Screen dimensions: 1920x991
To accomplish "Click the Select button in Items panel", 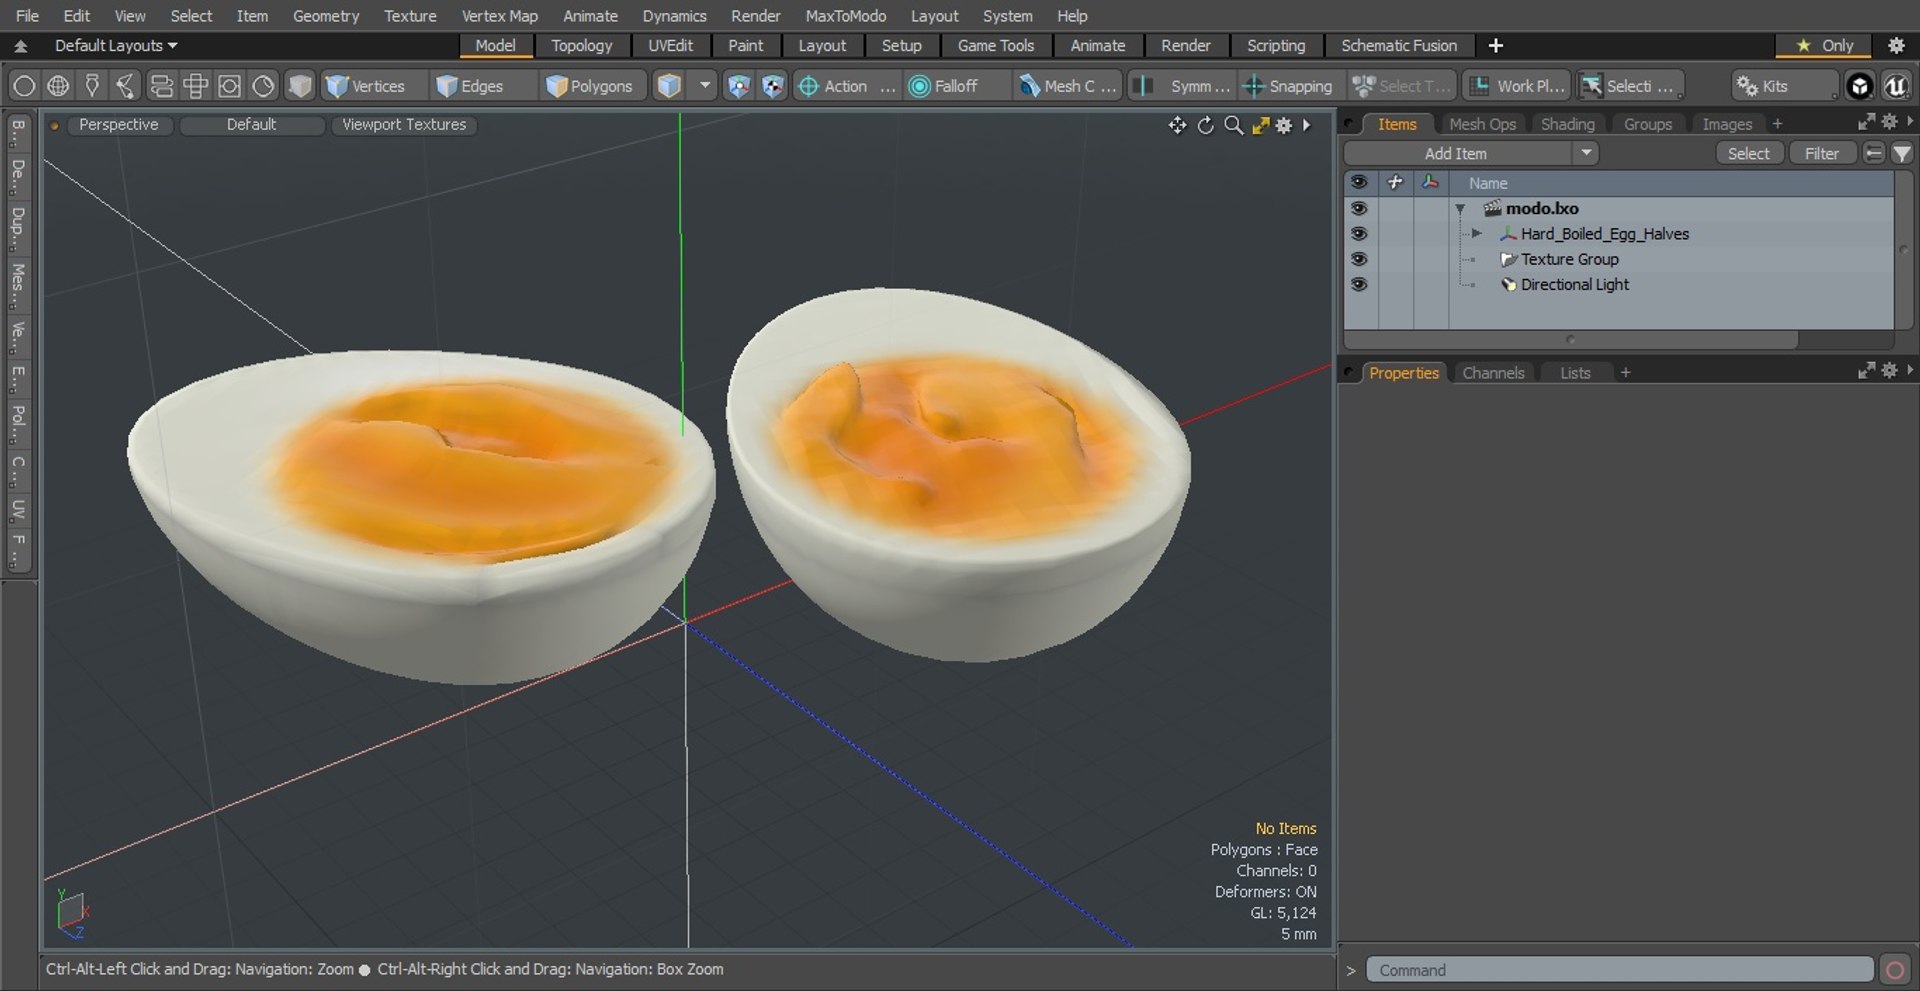I will point(1748,153).
